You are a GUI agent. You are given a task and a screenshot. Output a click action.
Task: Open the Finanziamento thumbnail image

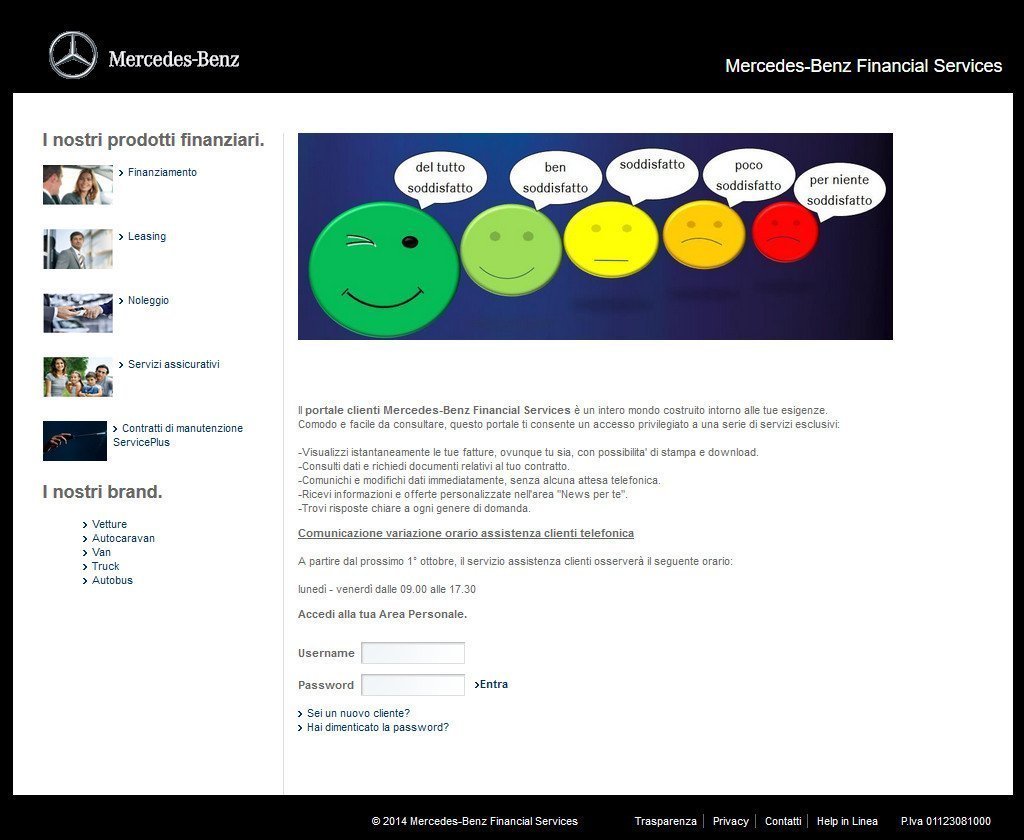point(77,185)
